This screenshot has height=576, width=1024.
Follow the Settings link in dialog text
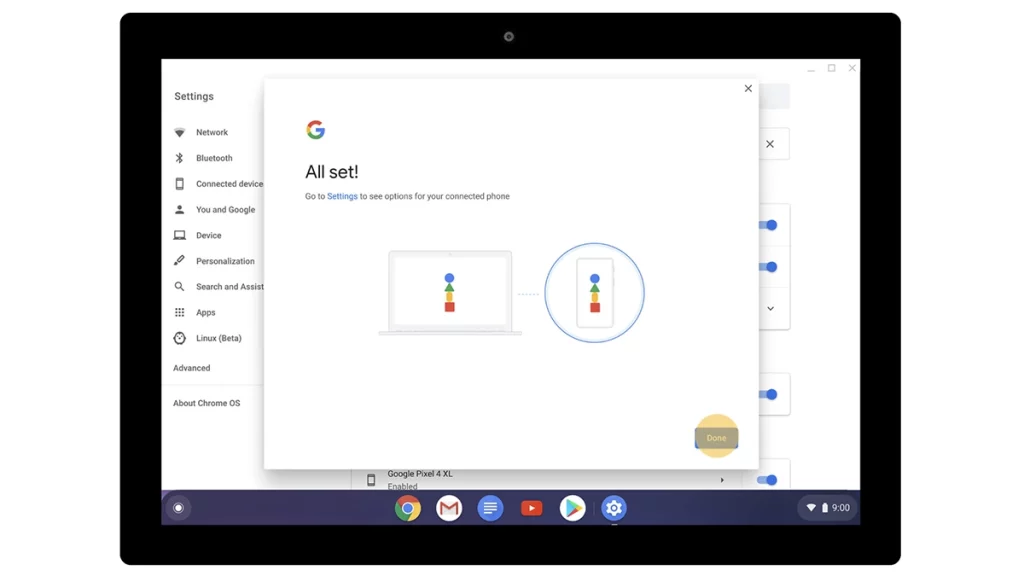342,196
